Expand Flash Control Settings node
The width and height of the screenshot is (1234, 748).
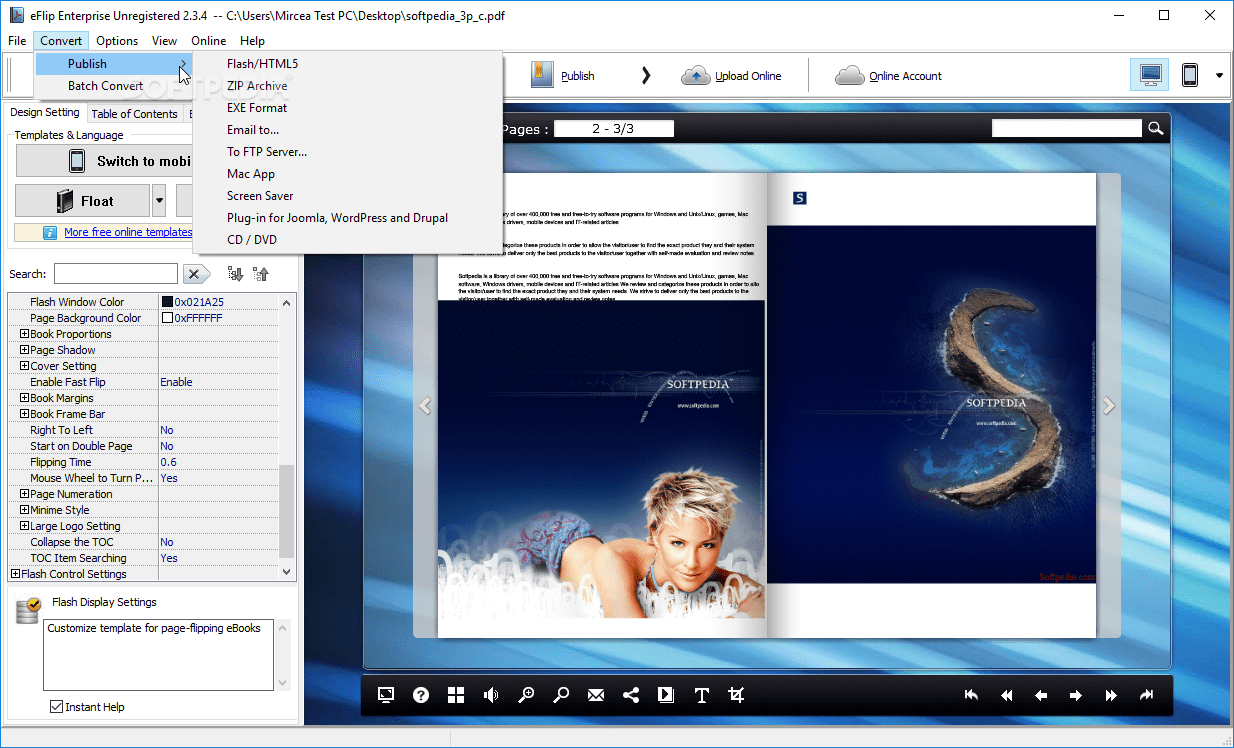click(15, 574)
